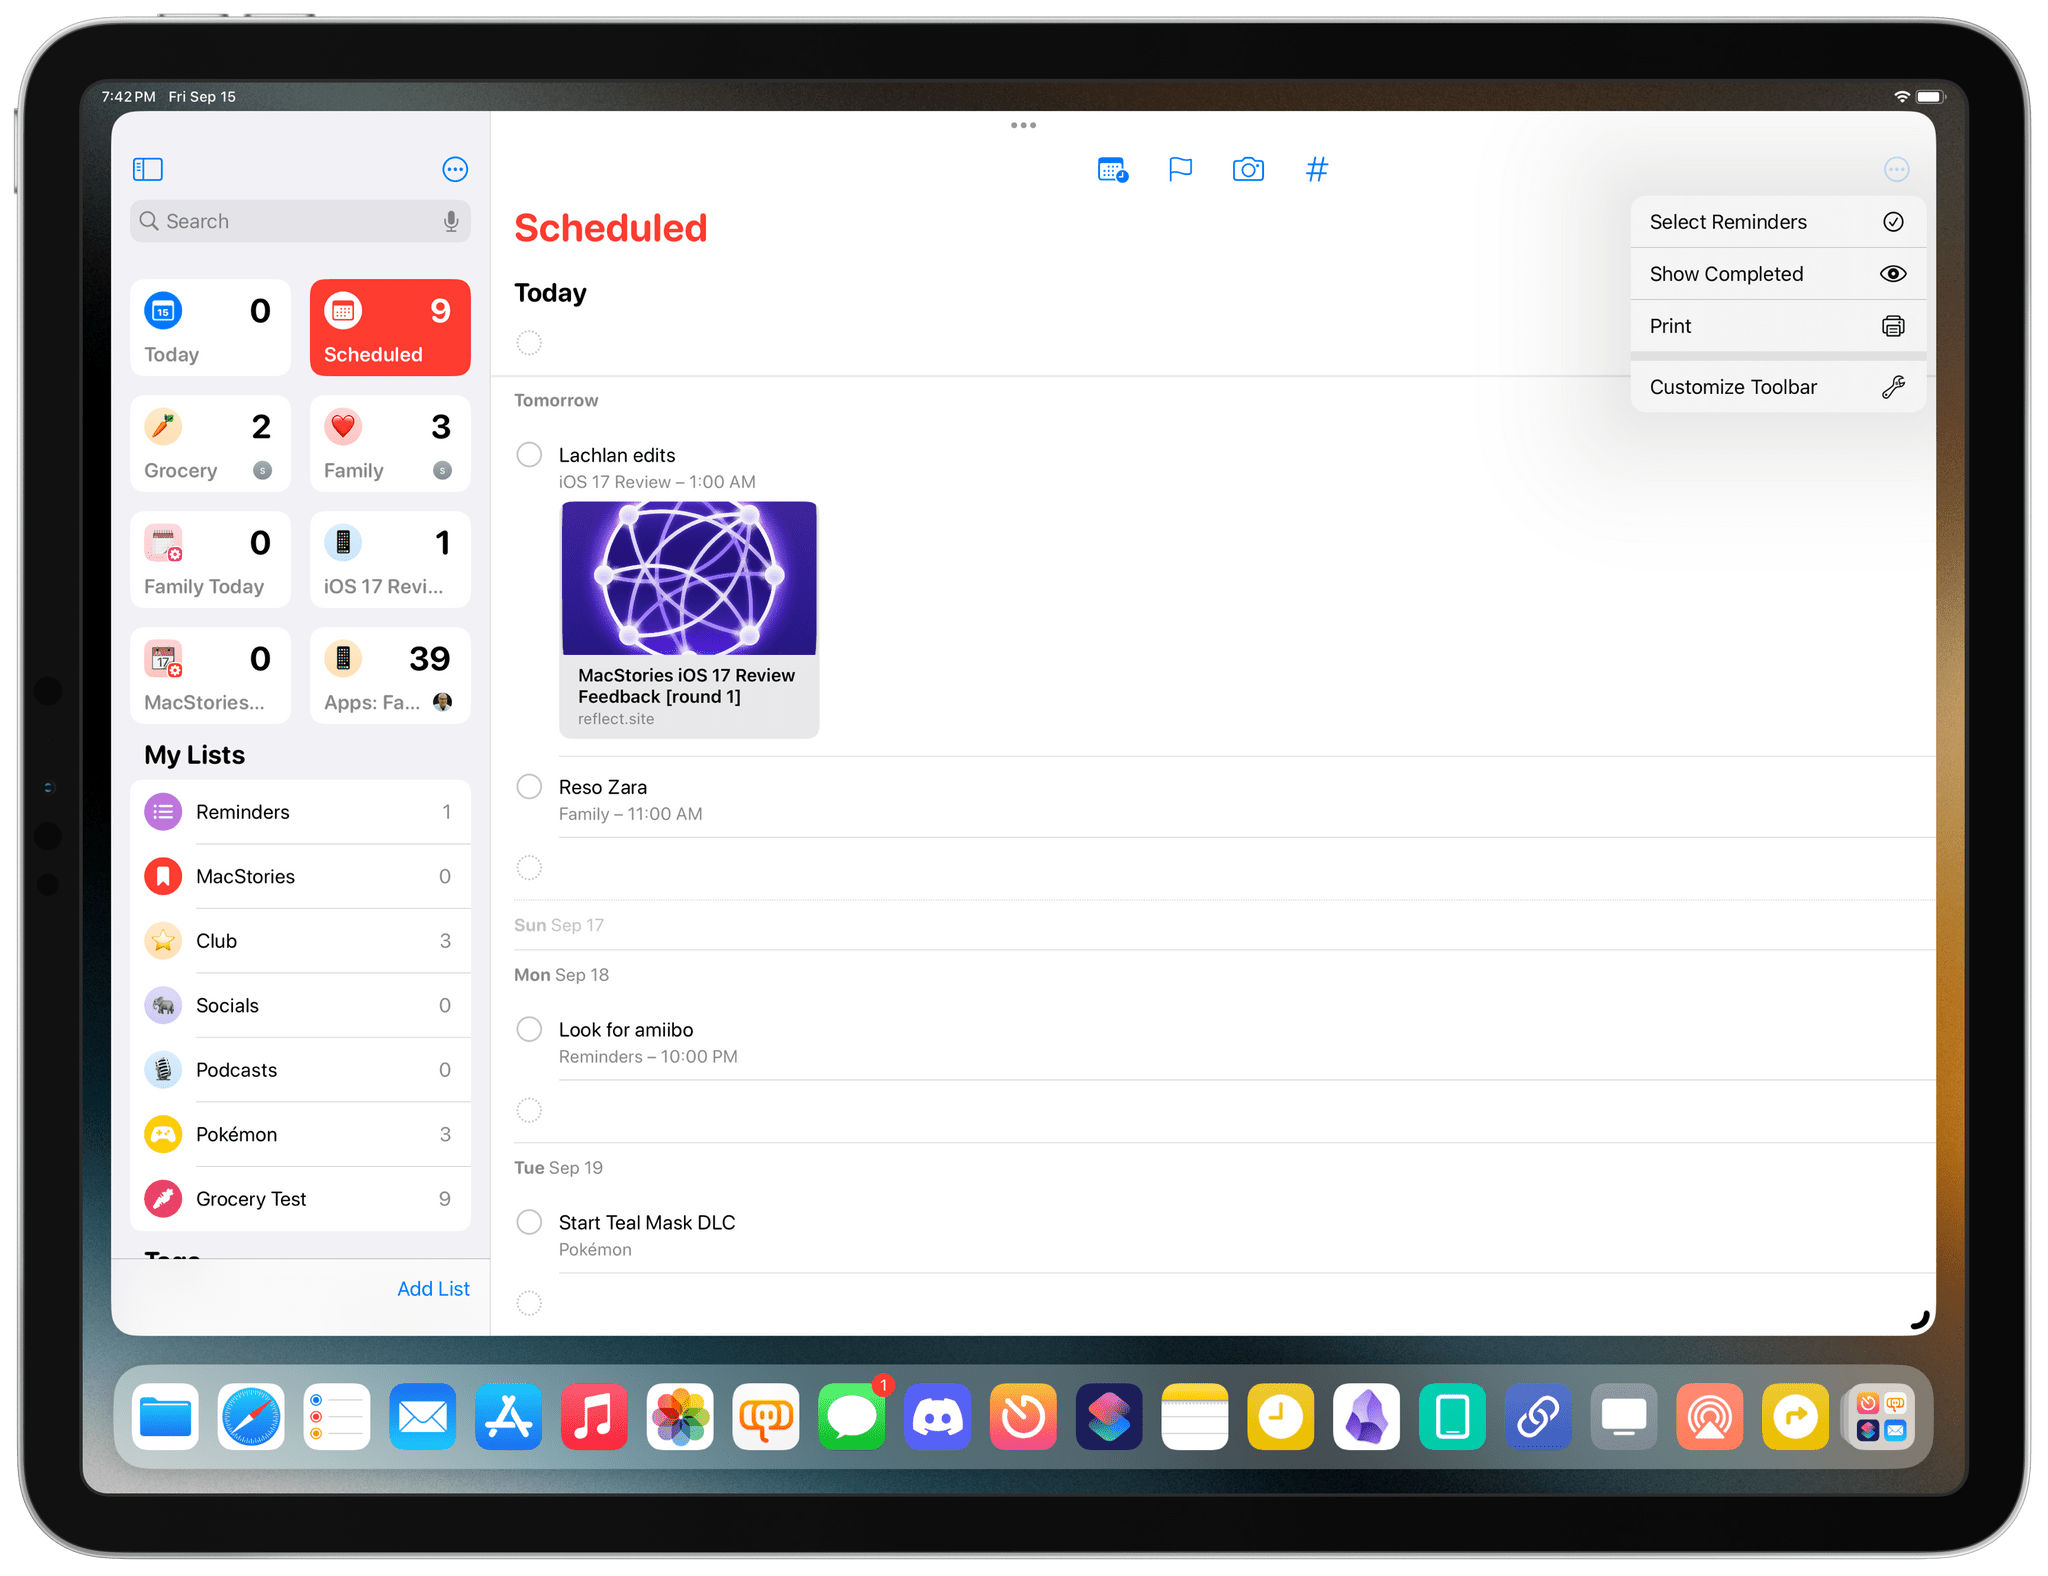
Task: Select MacStories in My Lists
Action: pyautogui.click(x=300, y=876)
